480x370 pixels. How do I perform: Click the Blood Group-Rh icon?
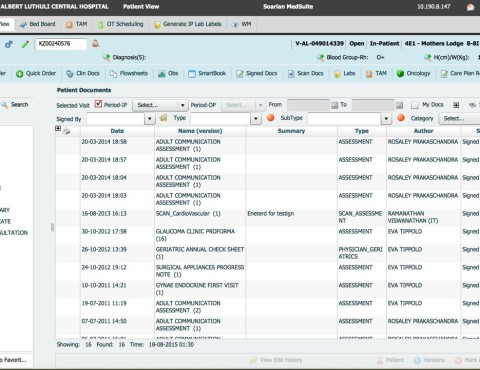click(x=321, y=58)
